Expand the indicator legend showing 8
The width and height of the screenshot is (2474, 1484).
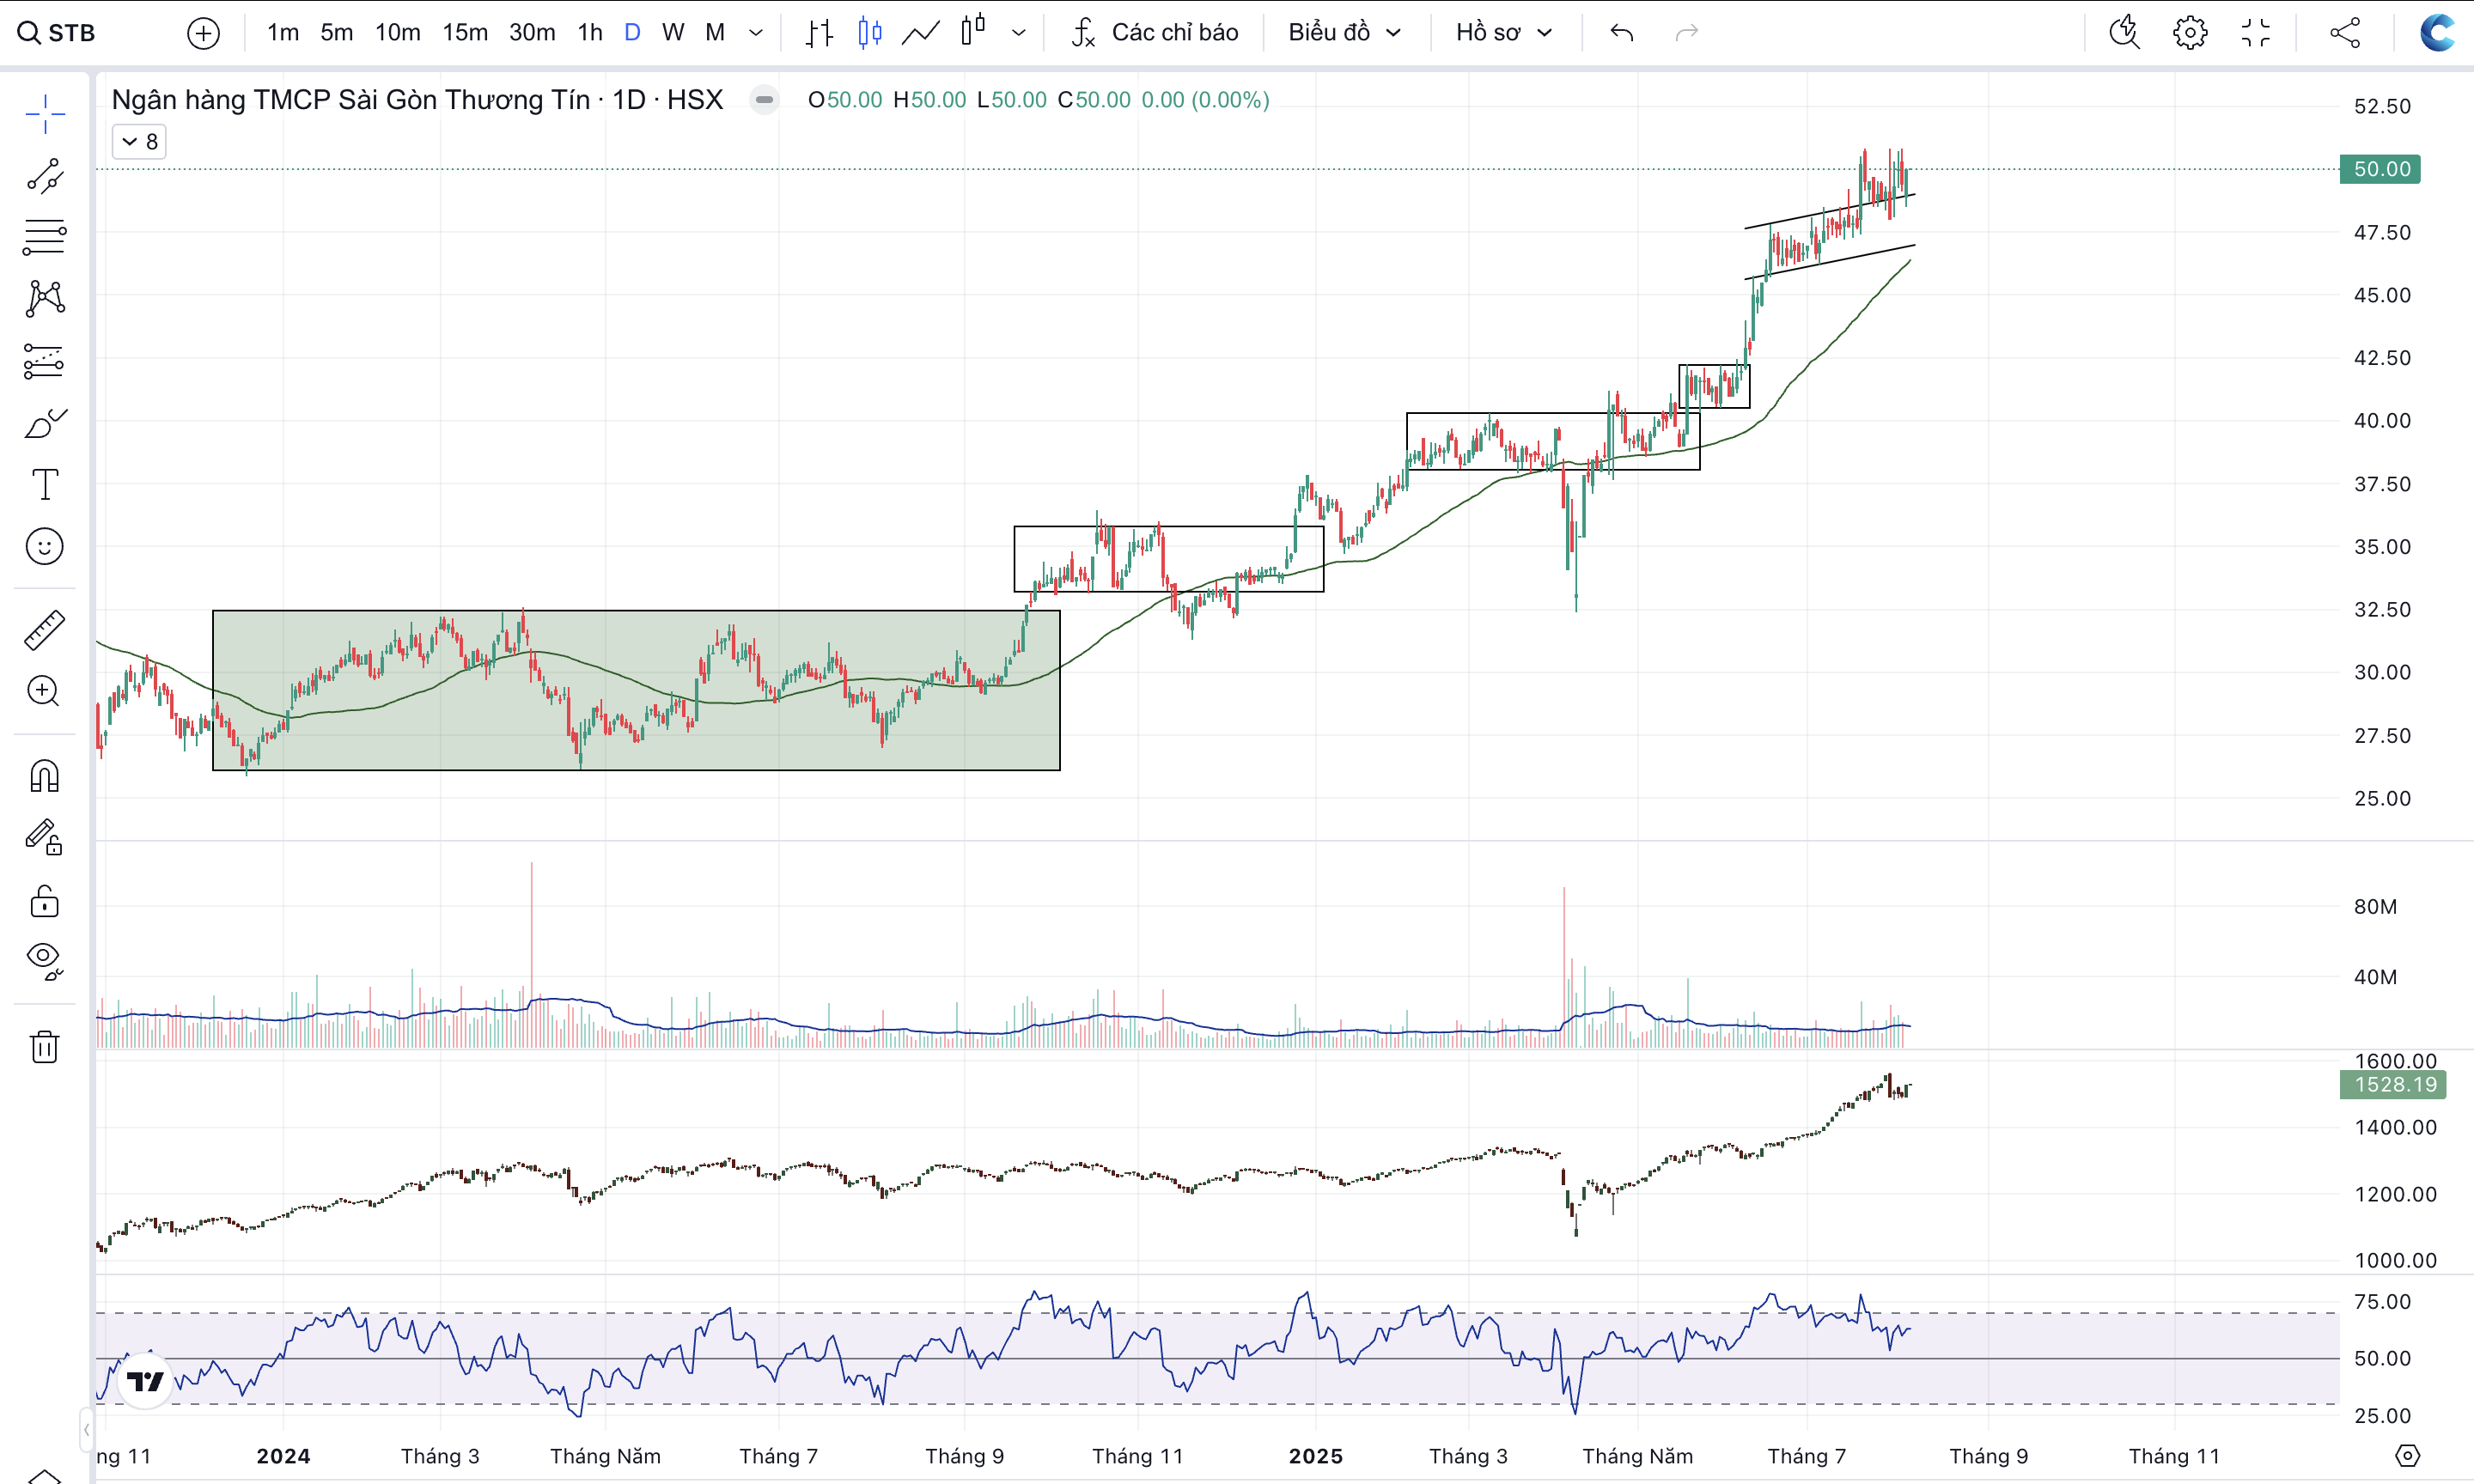[x=139, y=142]
